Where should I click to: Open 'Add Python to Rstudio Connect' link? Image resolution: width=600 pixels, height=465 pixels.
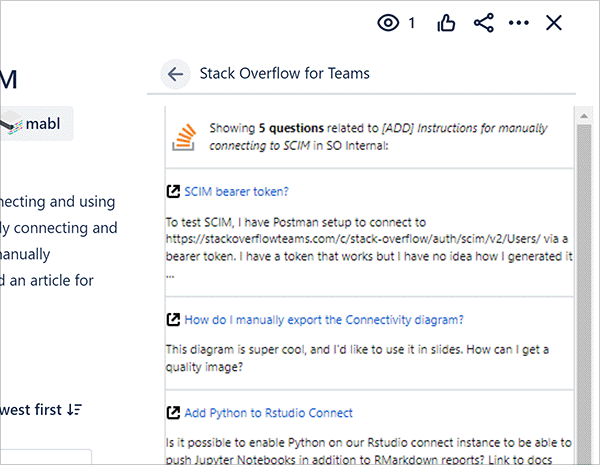(268, 413)
